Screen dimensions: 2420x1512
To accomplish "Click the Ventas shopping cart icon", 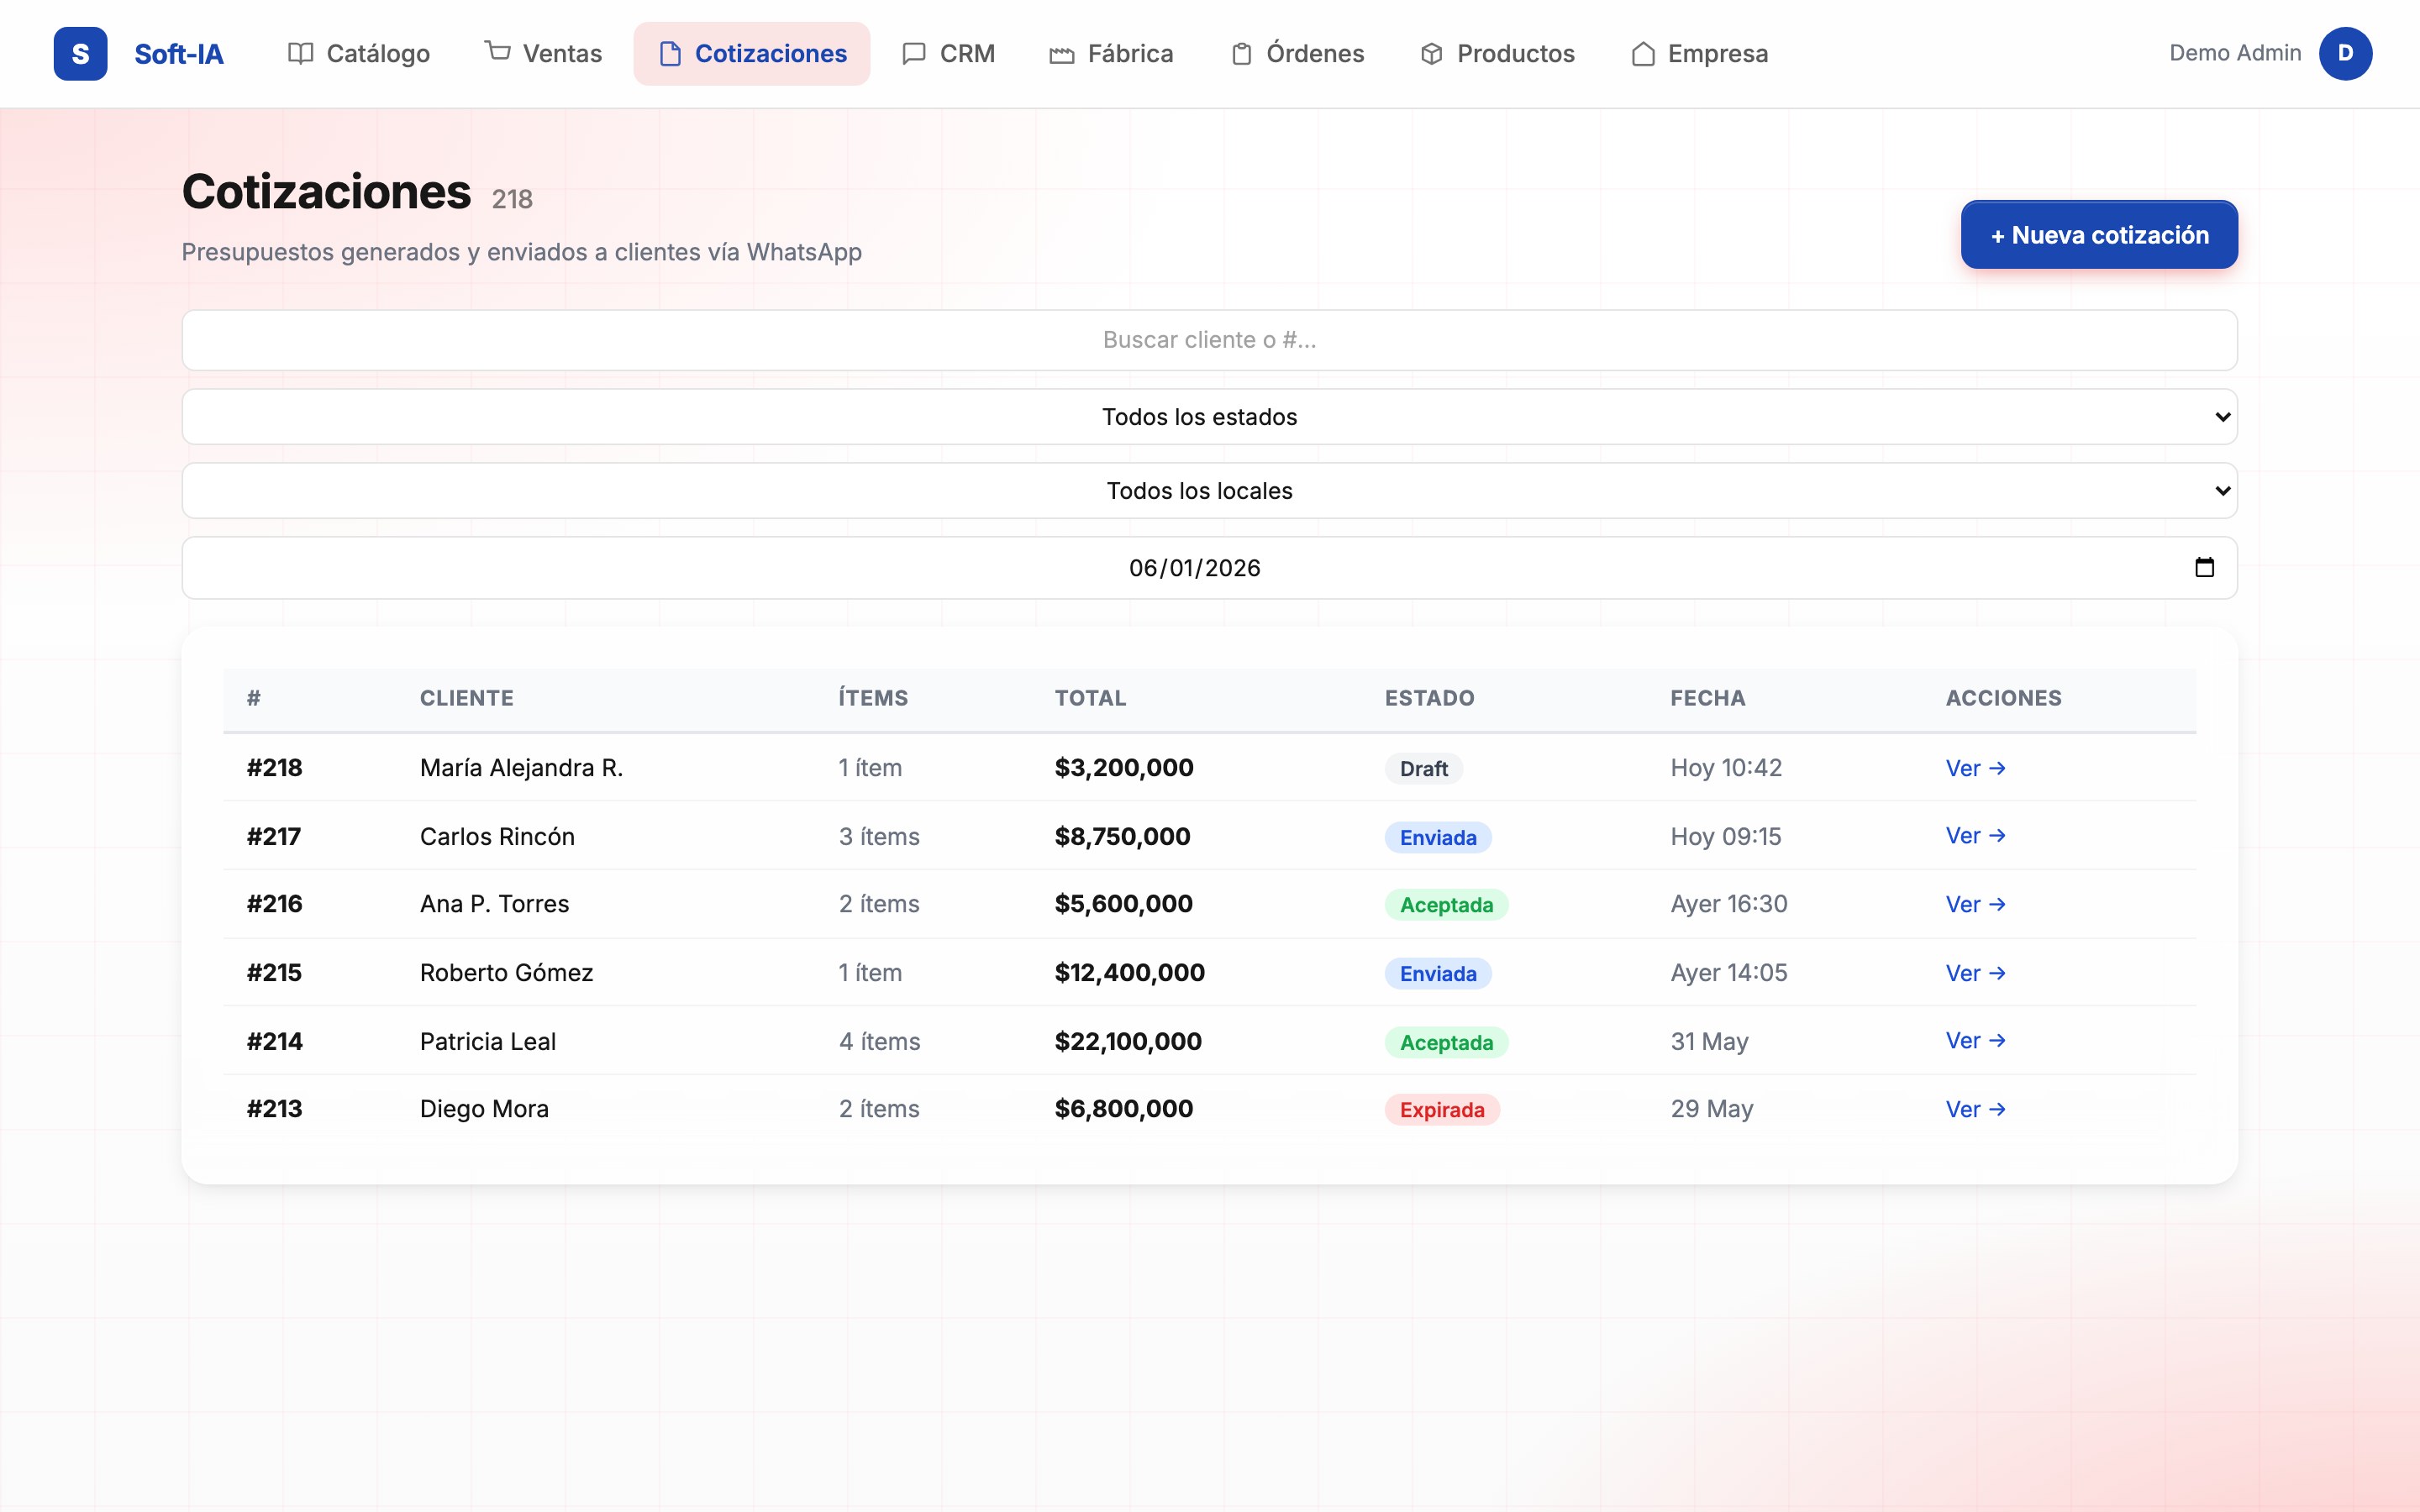I will tap(497, 51).
